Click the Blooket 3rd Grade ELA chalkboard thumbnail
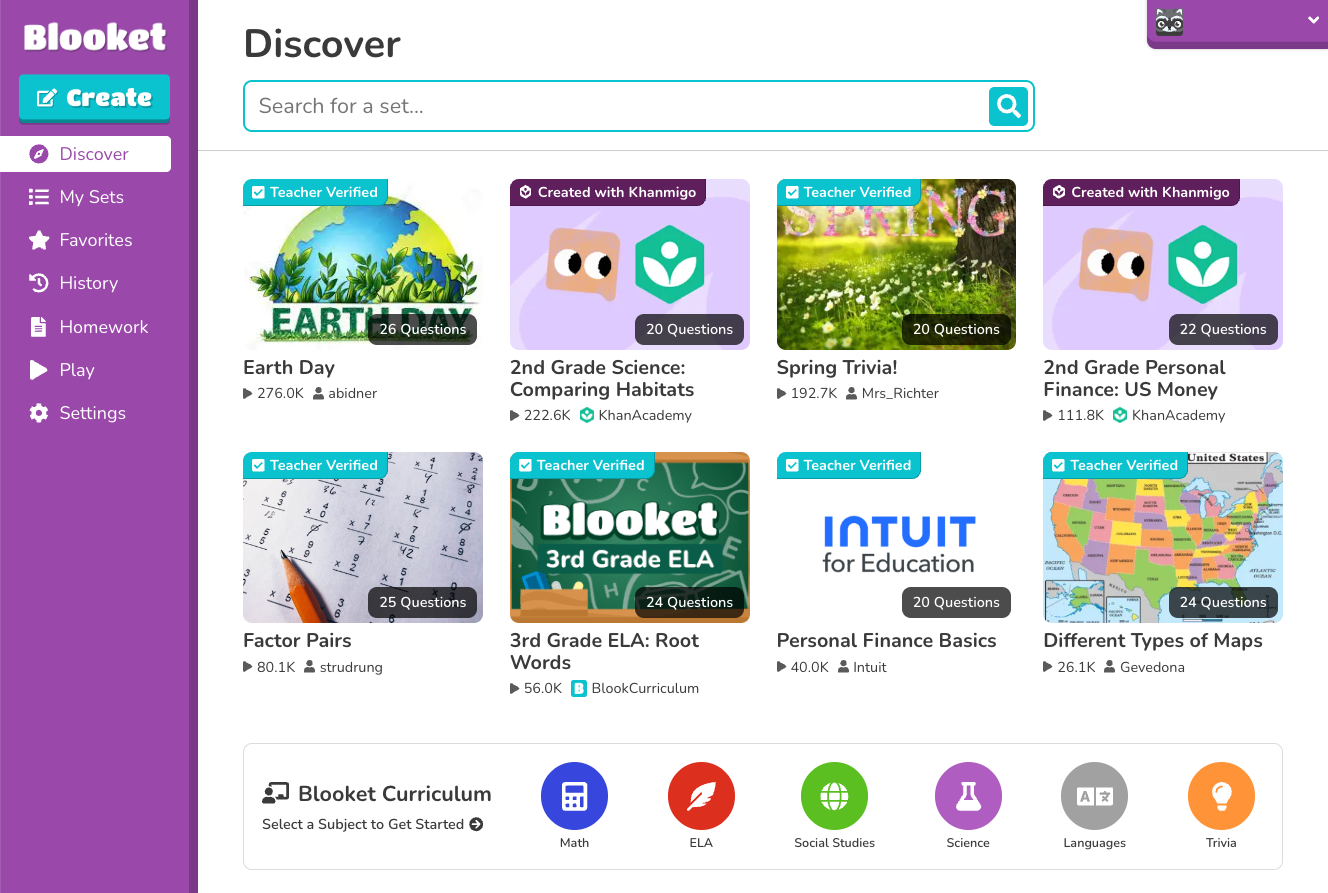The height and width of the screenshot is (893, 1328). pos(630,537)
